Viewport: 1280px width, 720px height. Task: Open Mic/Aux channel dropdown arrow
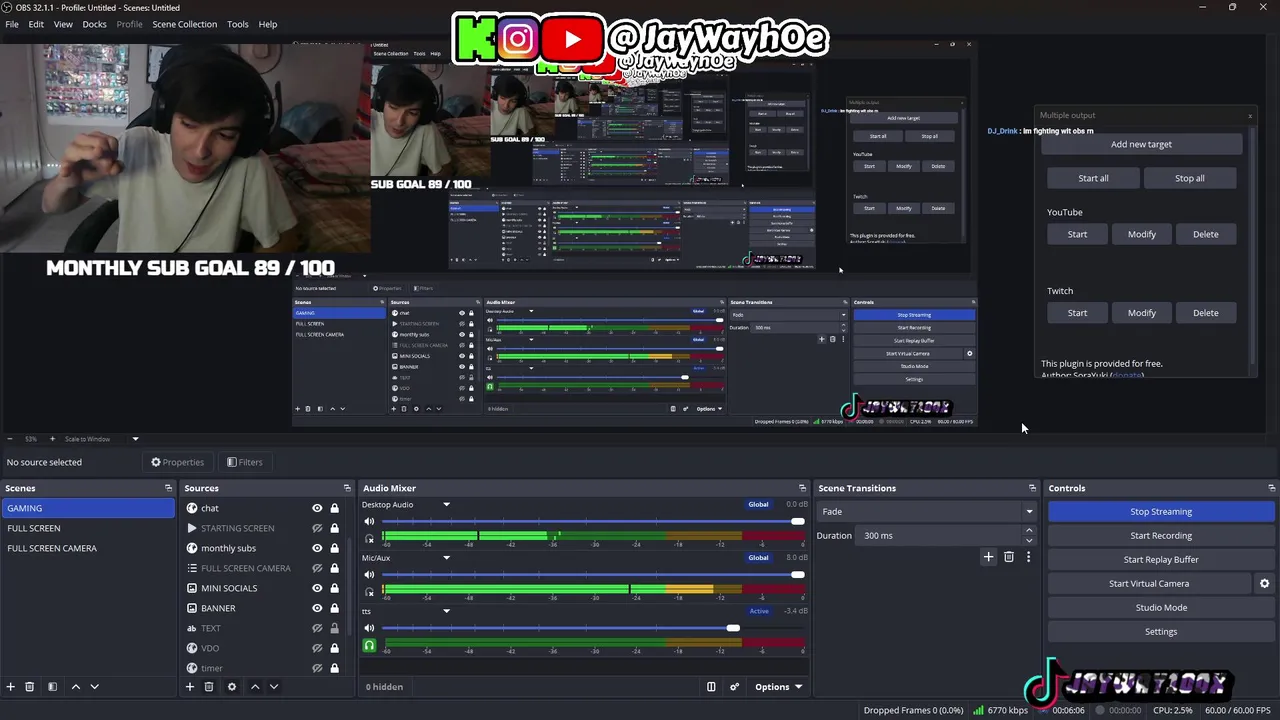(447, 558)
